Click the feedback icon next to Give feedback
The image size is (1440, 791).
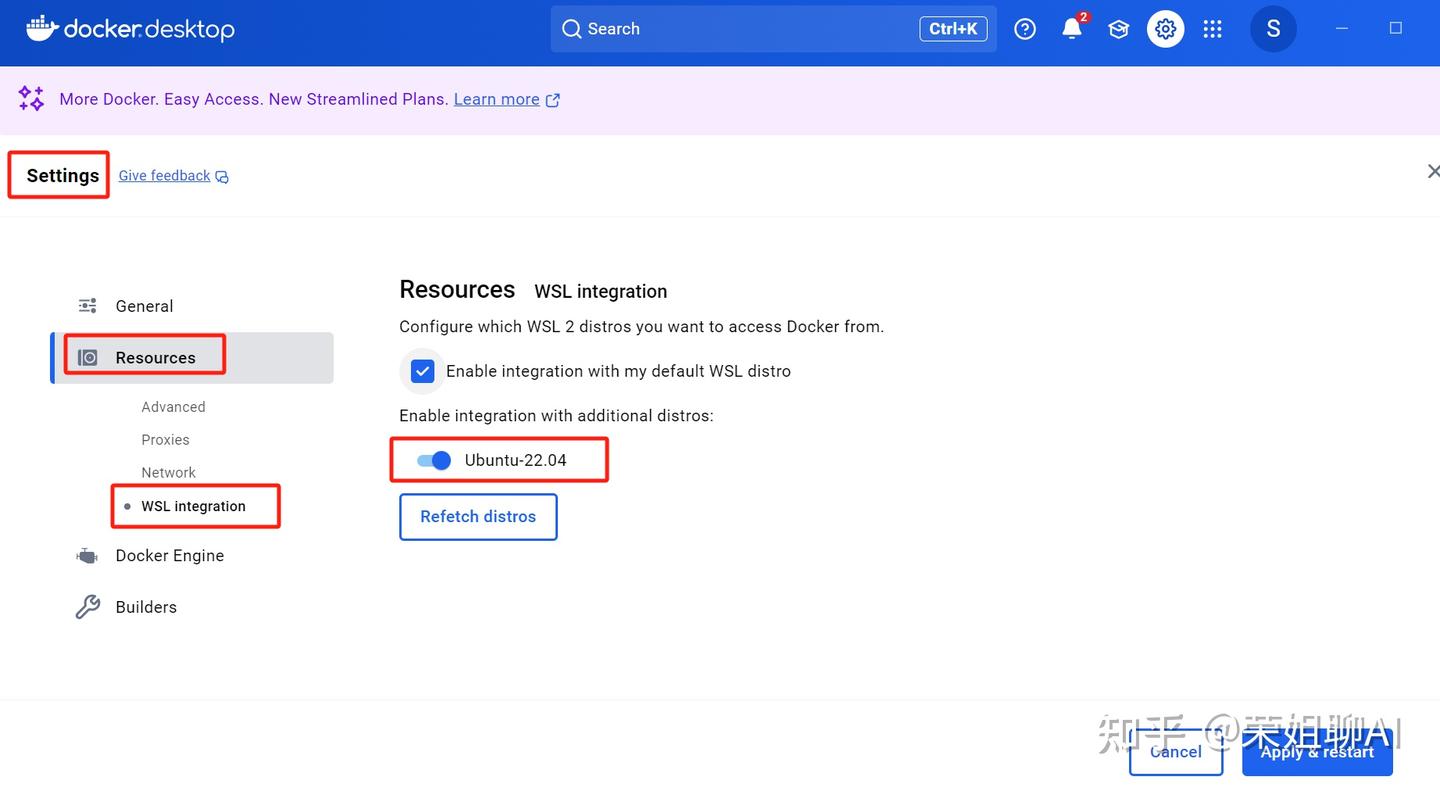(x=222, y=177)
